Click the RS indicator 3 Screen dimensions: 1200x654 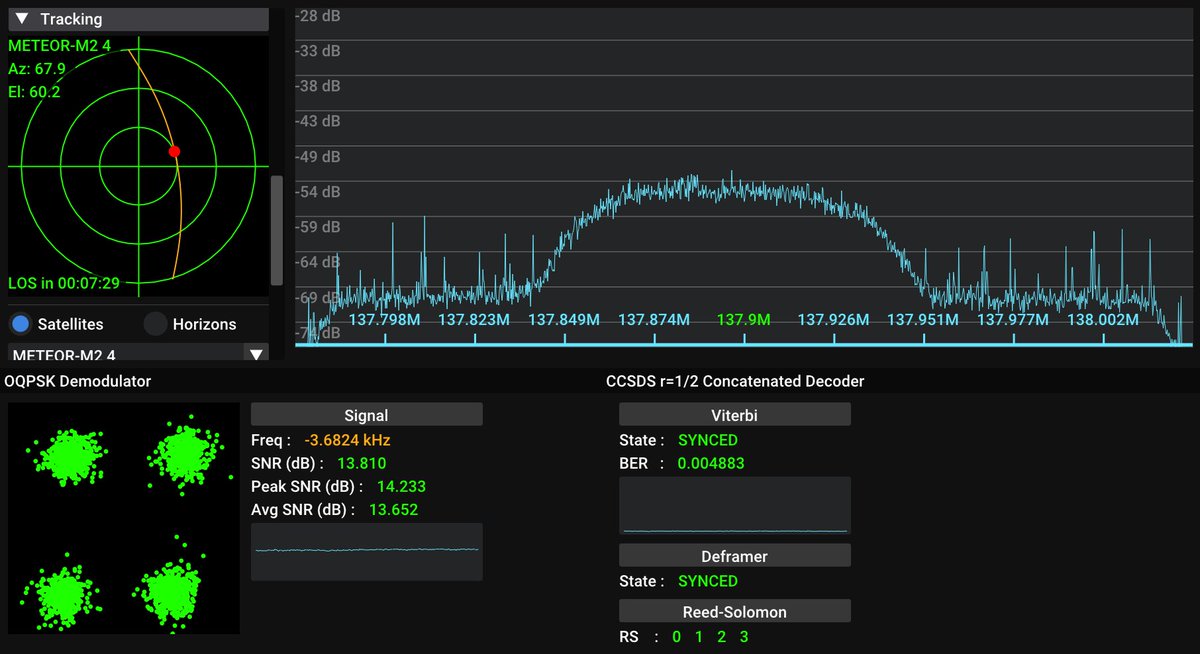(743, 636)
